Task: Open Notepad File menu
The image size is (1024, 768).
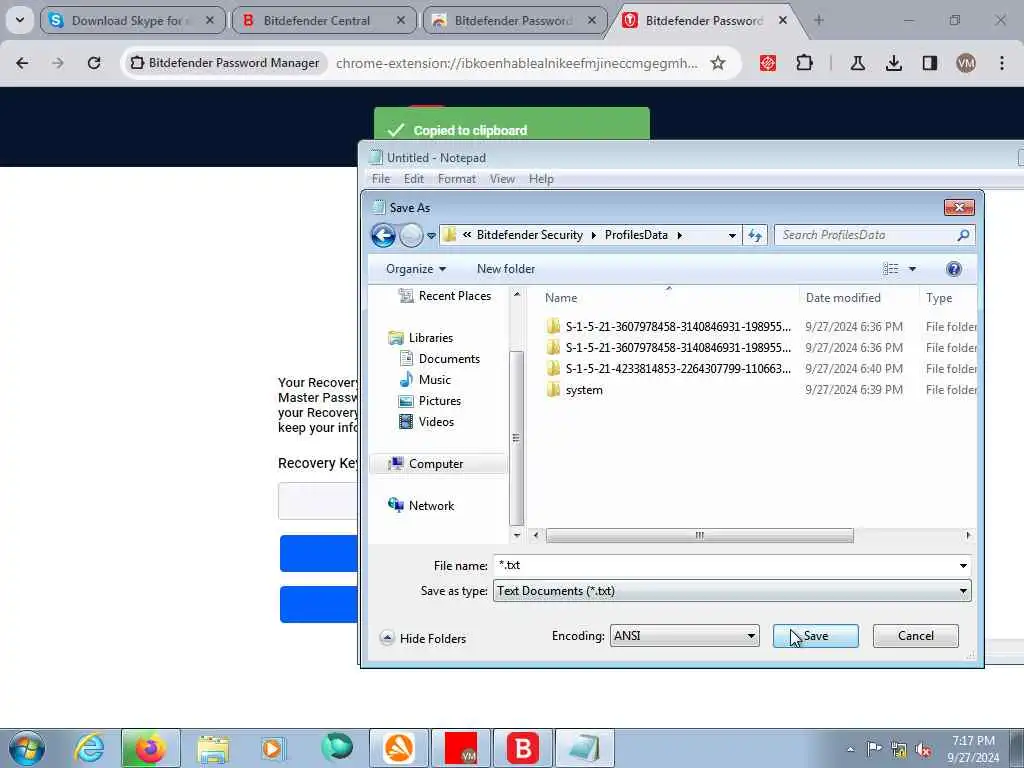Action: point(380,179)
